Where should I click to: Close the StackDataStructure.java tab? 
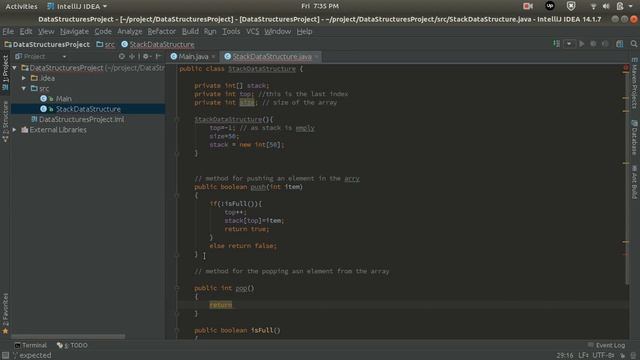click(x=317, y=57)
